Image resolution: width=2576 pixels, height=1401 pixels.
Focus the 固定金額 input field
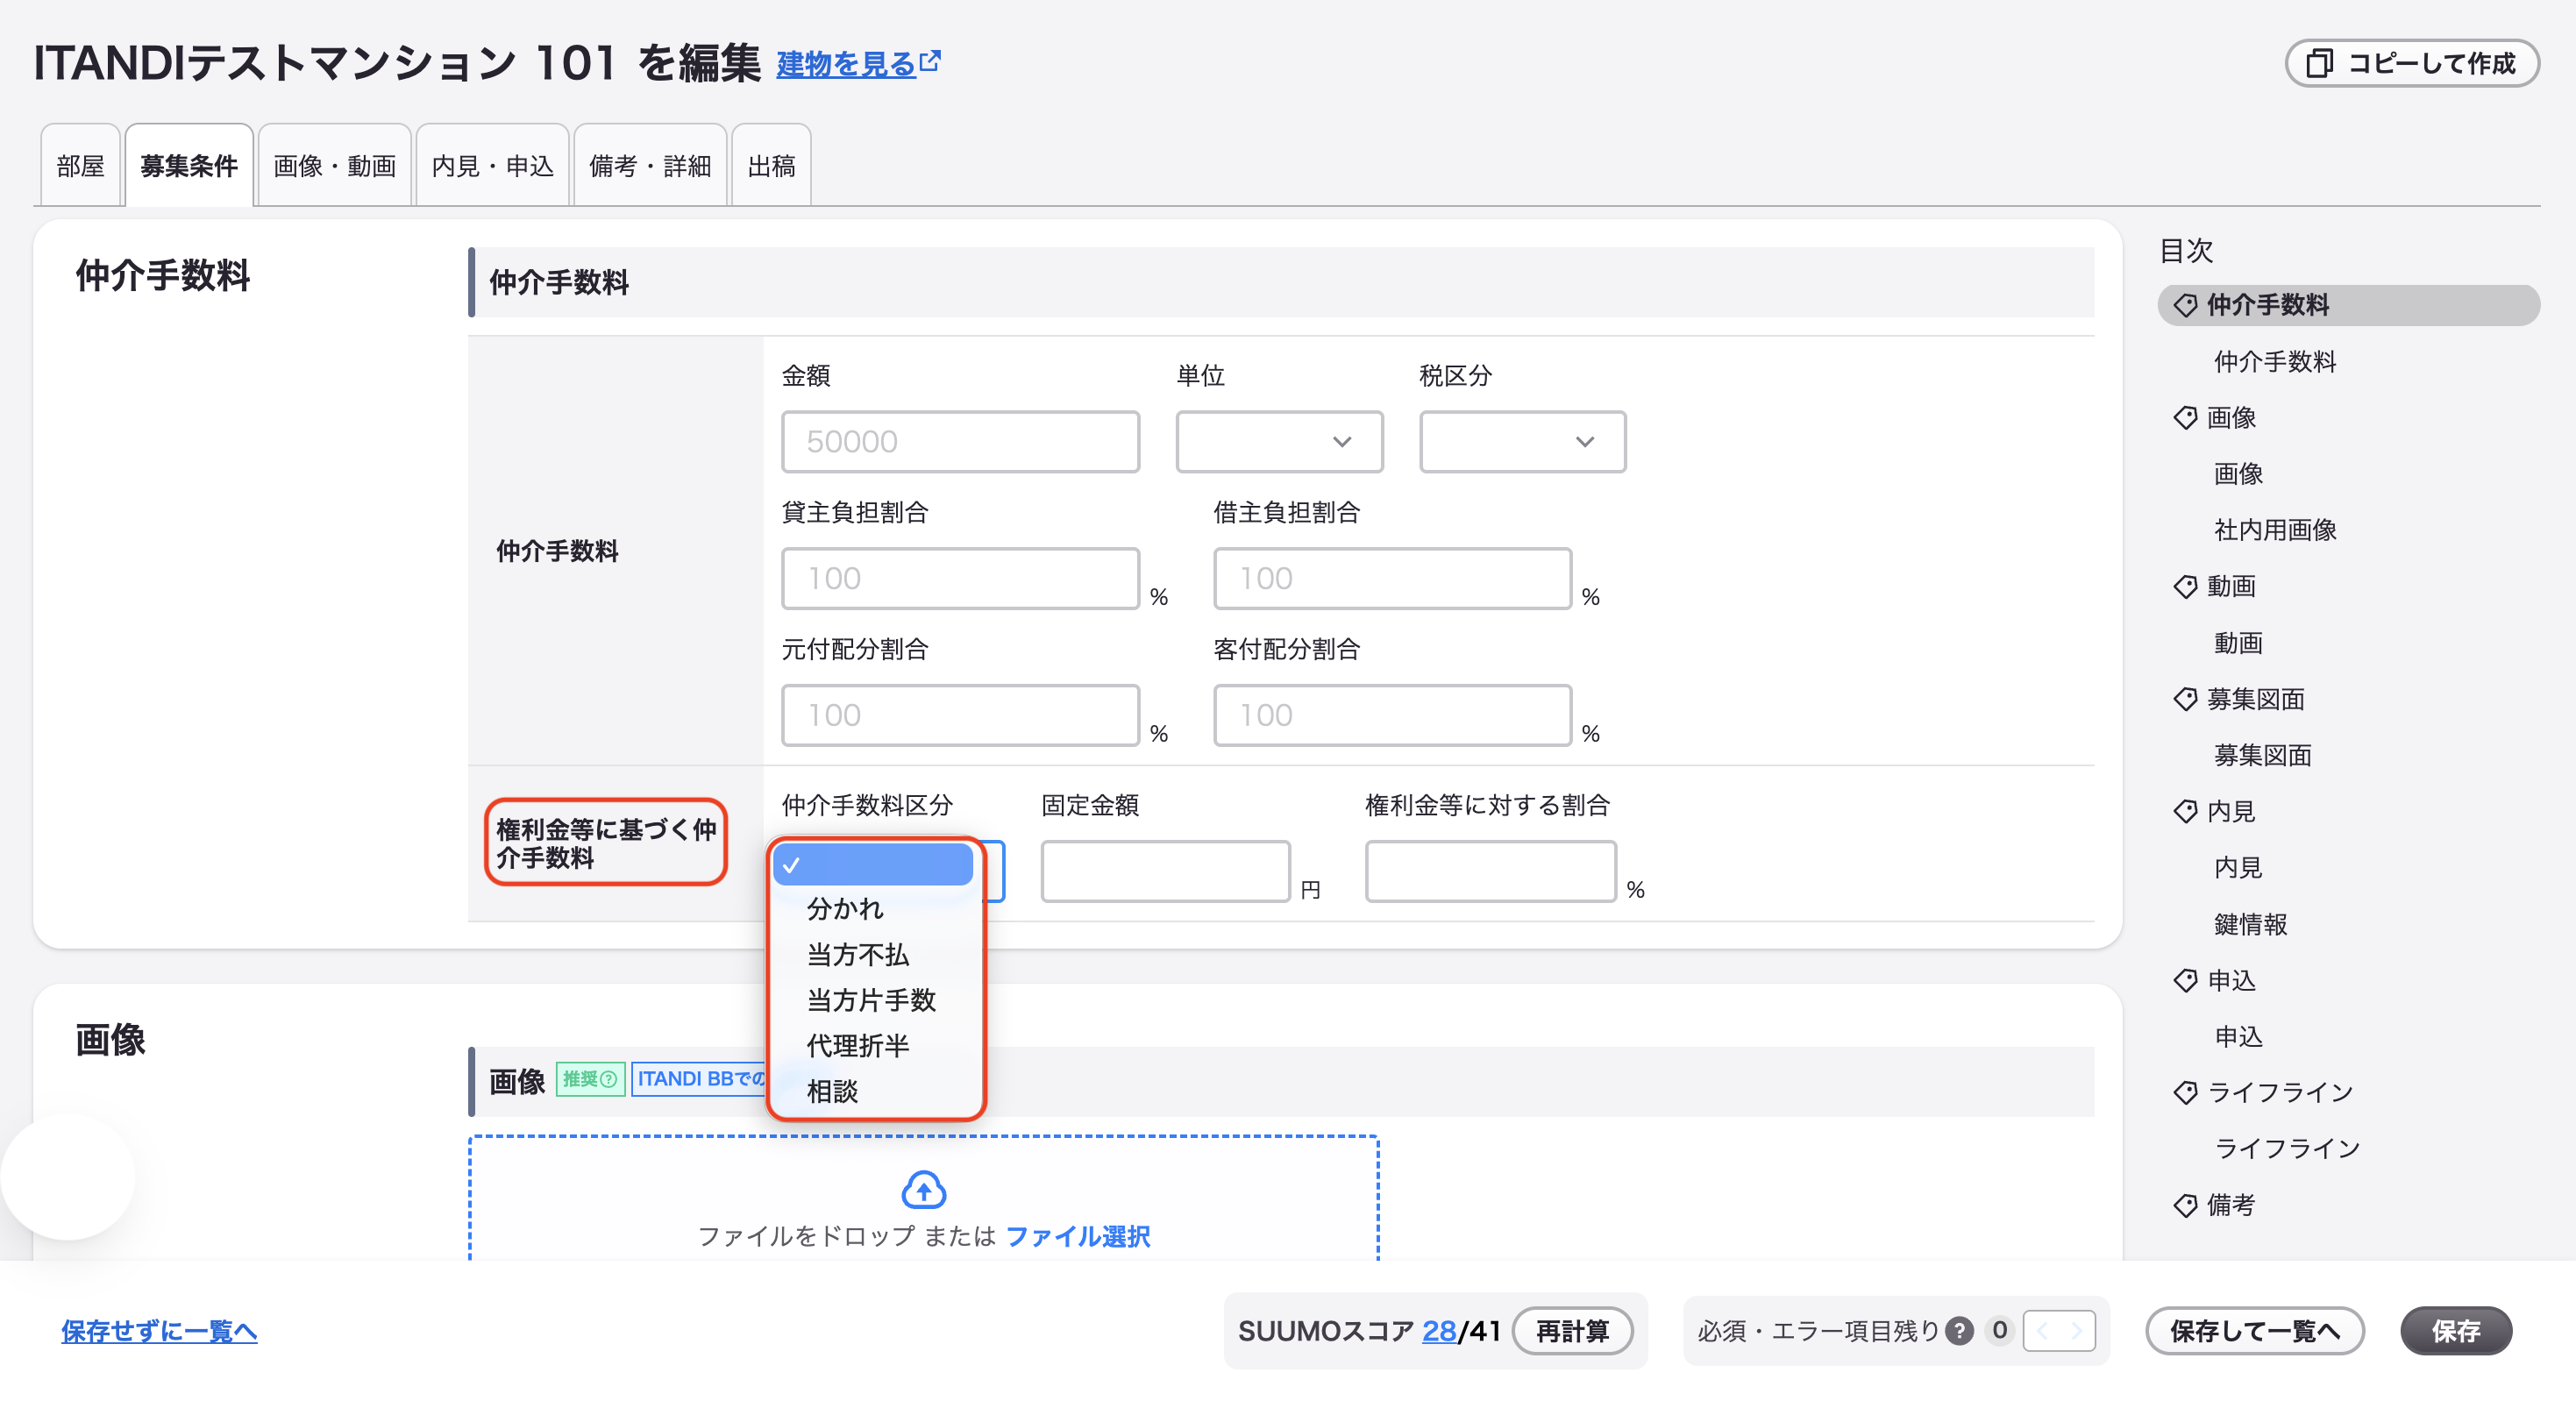[1165, 871]
